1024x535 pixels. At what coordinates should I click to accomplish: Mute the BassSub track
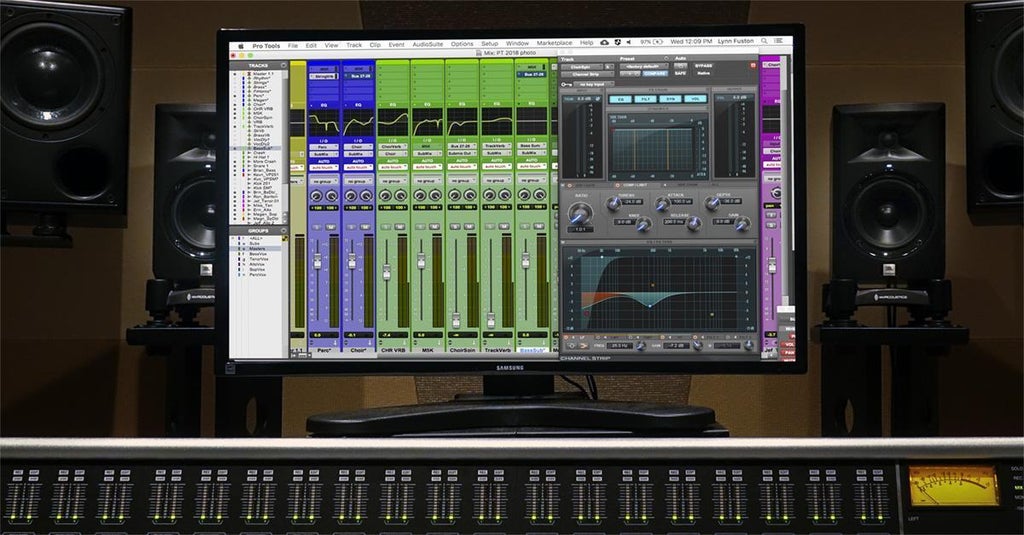539,227
